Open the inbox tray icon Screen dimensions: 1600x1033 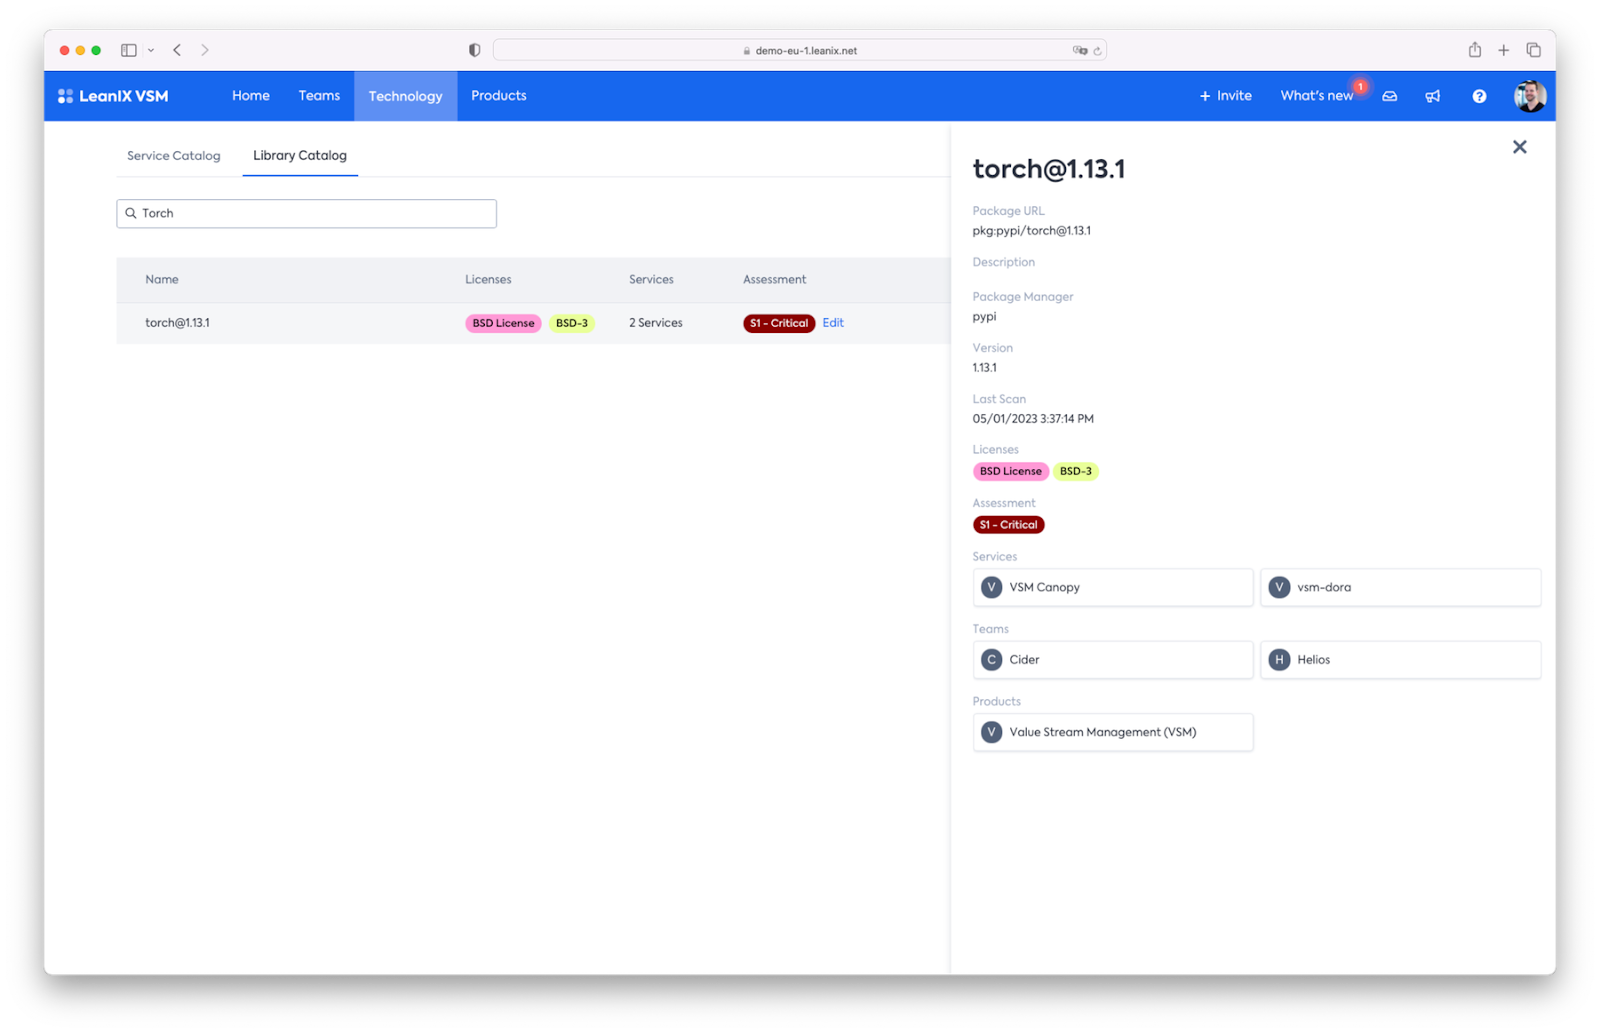point(1389,96)
